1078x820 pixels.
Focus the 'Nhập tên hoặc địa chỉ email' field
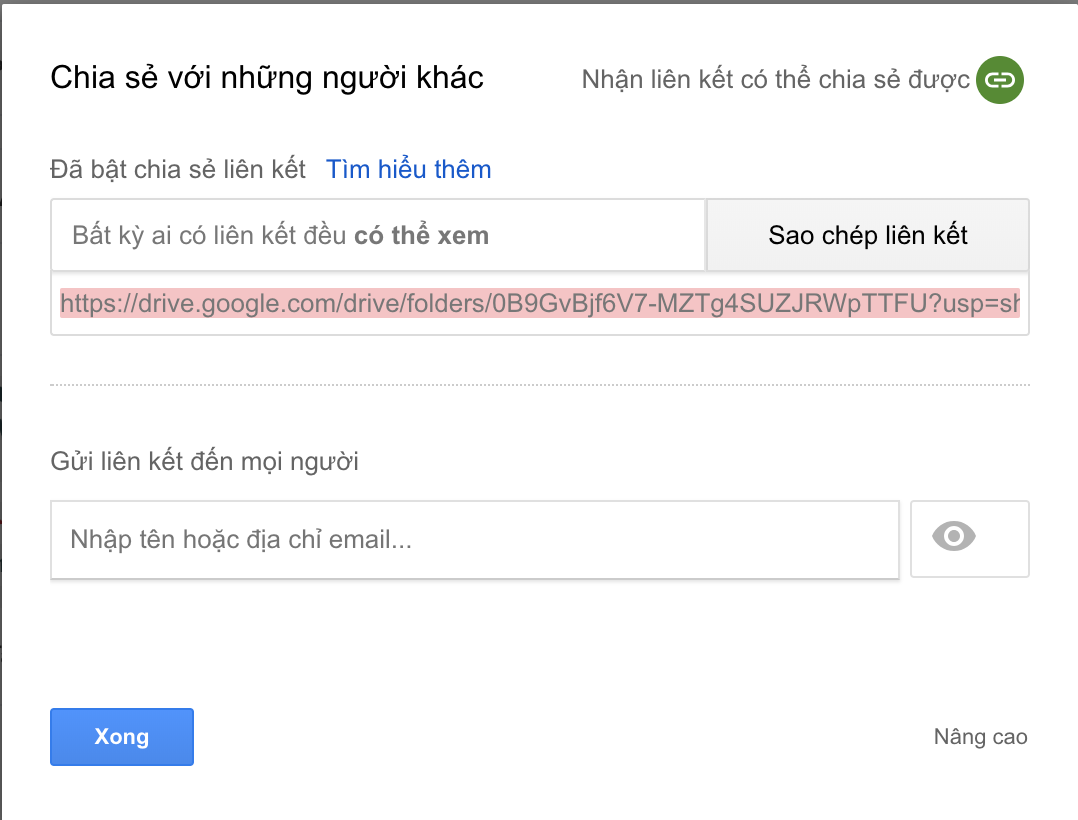475,541
